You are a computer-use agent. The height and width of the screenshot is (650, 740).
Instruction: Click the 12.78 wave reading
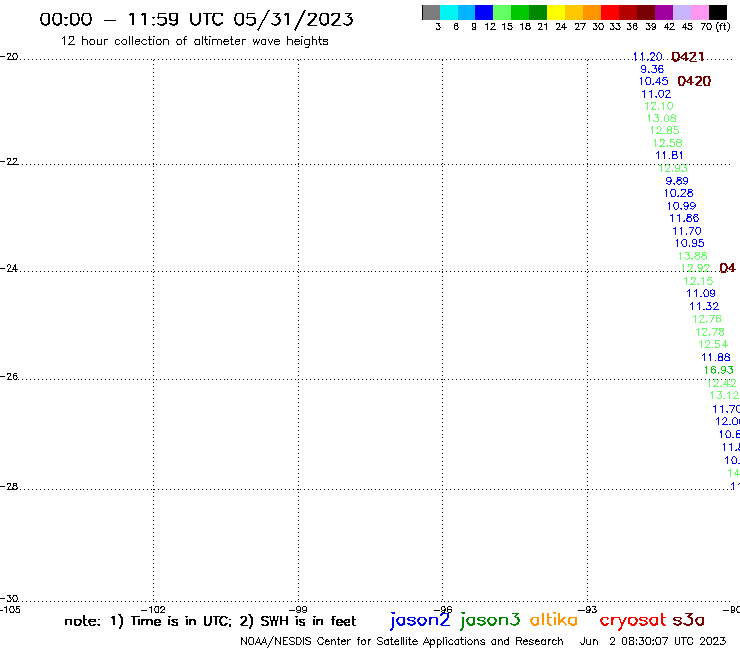pos(710,332)
